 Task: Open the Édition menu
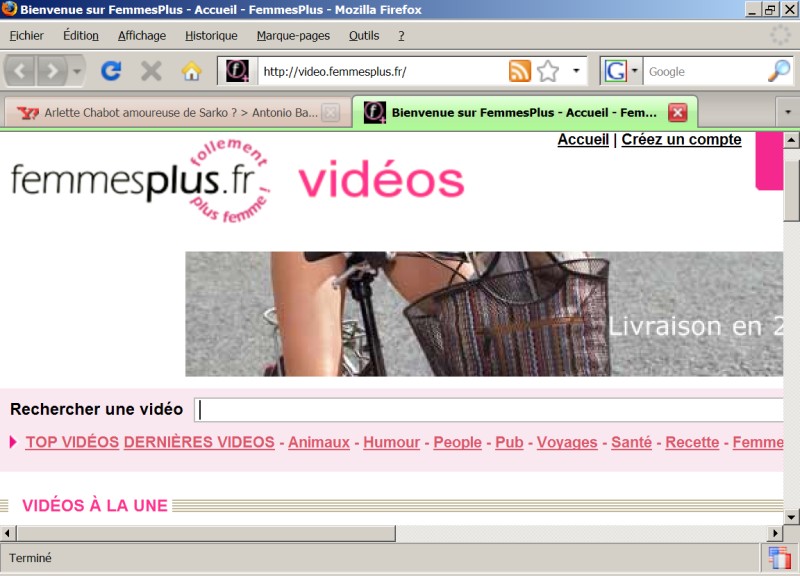point(81,36)
